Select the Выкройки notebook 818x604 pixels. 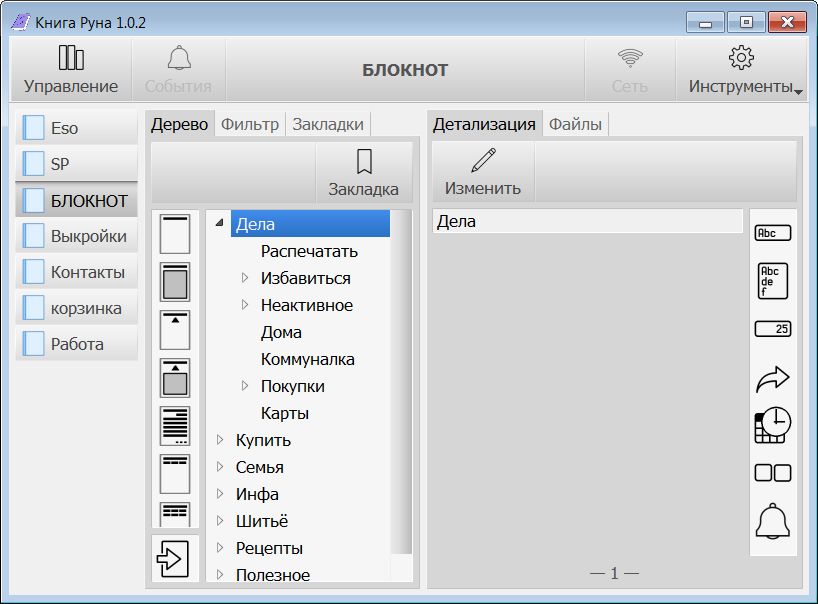point(77,236)
